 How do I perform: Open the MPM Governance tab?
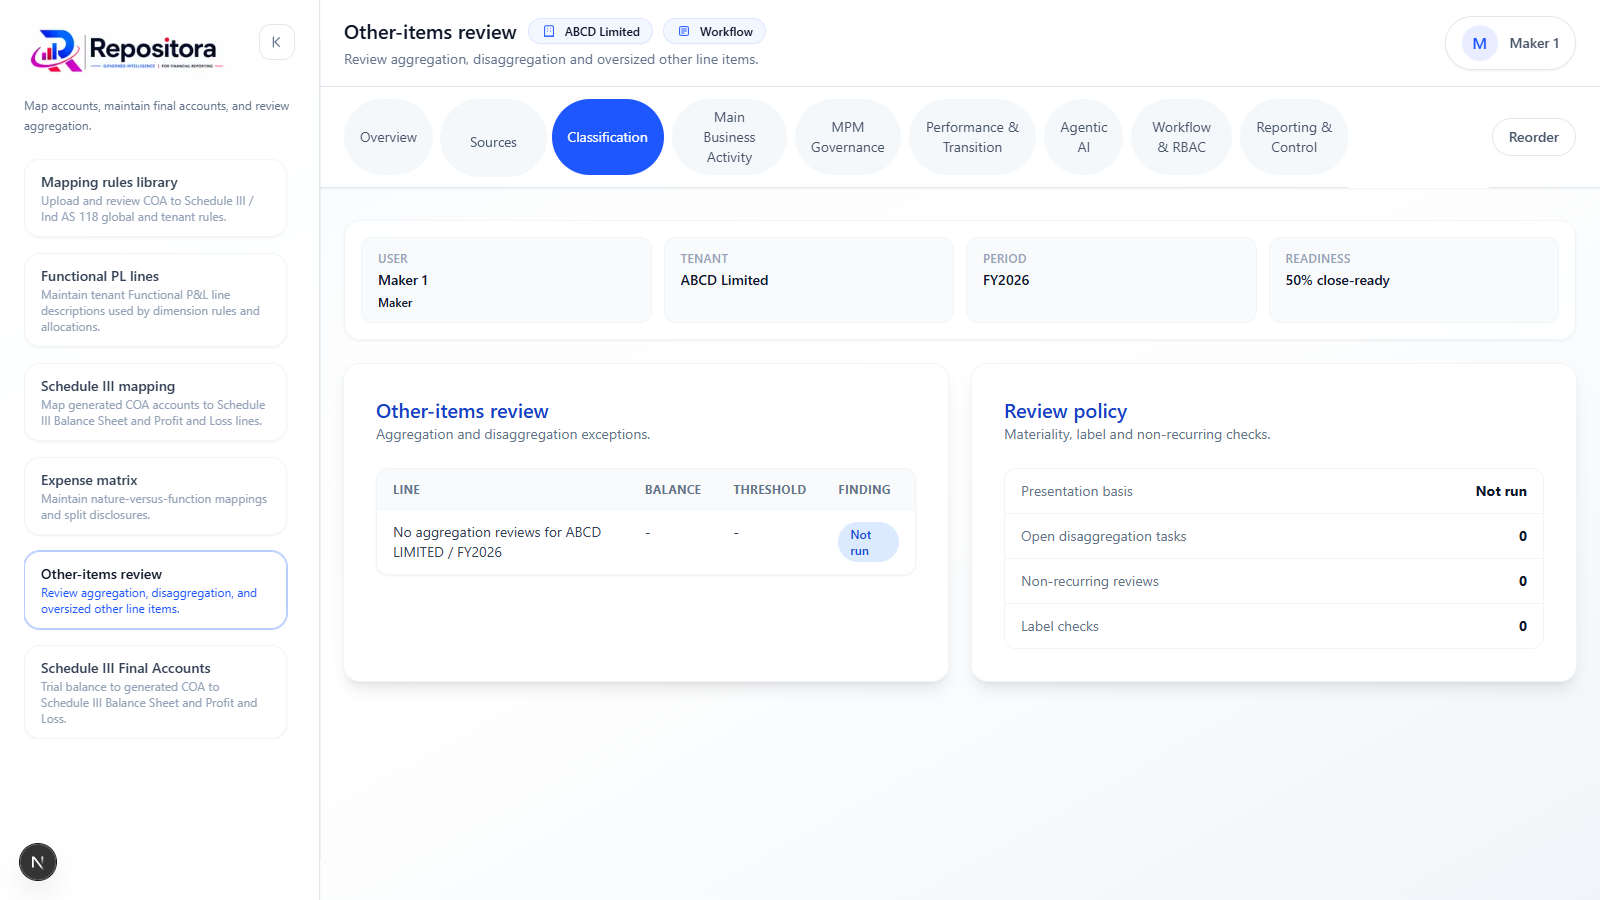tap(847, 137)
